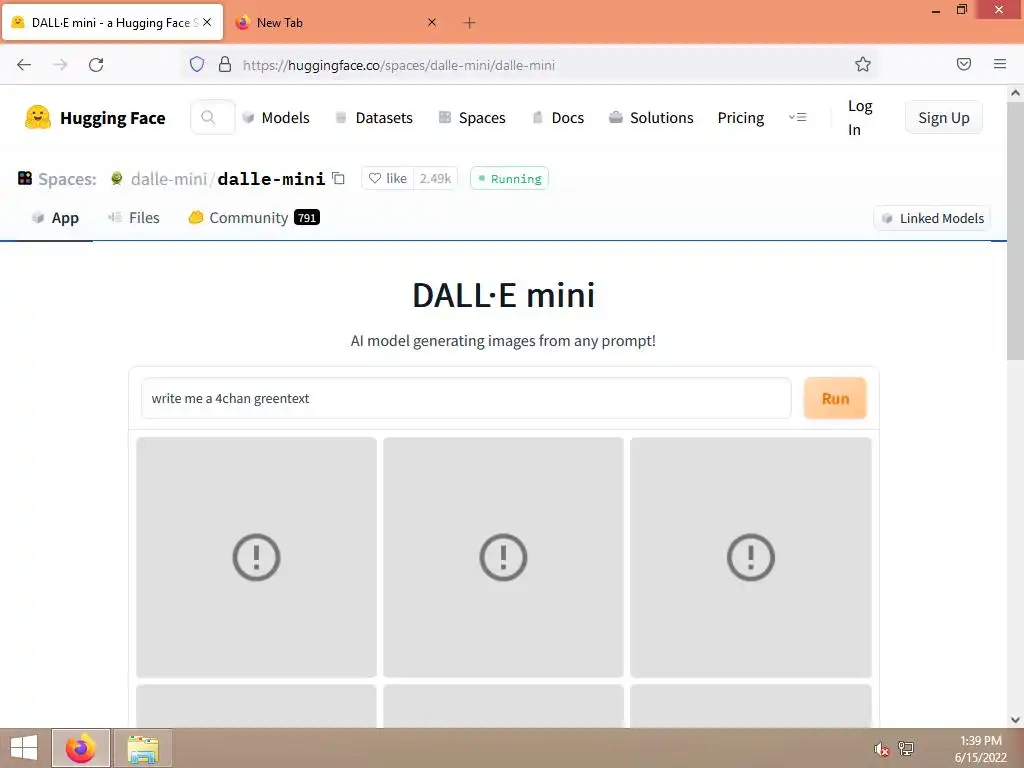Image resolution: width=1024 pixels, height=768 pixels.
Task: Open the Firefox hamburger menu
Action: (1000, 64)
